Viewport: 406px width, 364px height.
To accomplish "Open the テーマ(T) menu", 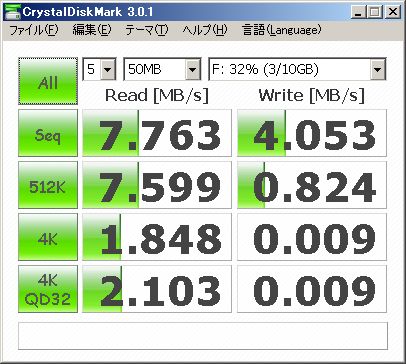I will [x=147, y=30].
